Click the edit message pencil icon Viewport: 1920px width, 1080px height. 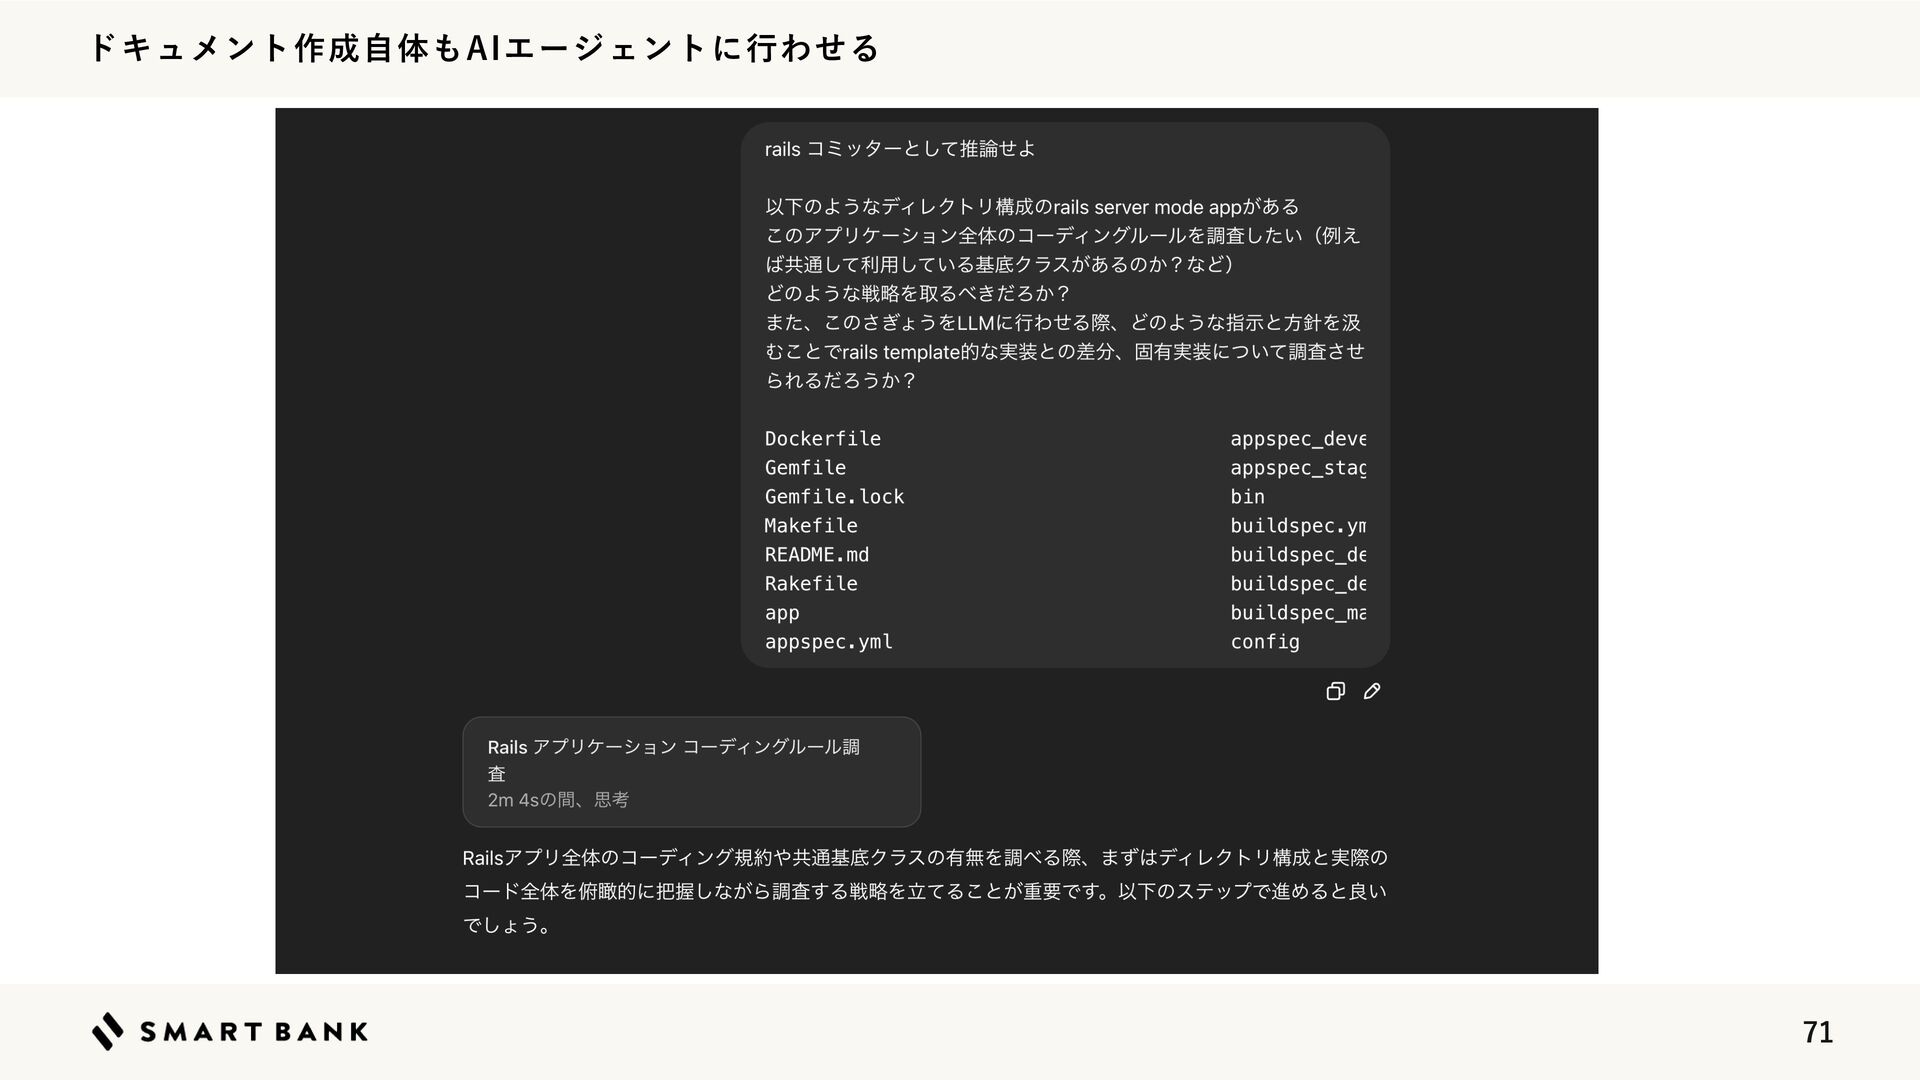click(1372, 691)
